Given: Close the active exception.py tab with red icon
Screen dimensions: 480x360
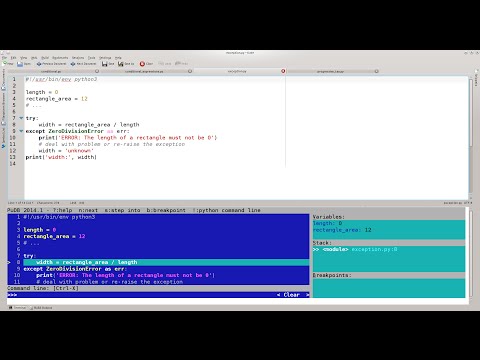Looking at the screenshot, I should (x=283, y=71).
